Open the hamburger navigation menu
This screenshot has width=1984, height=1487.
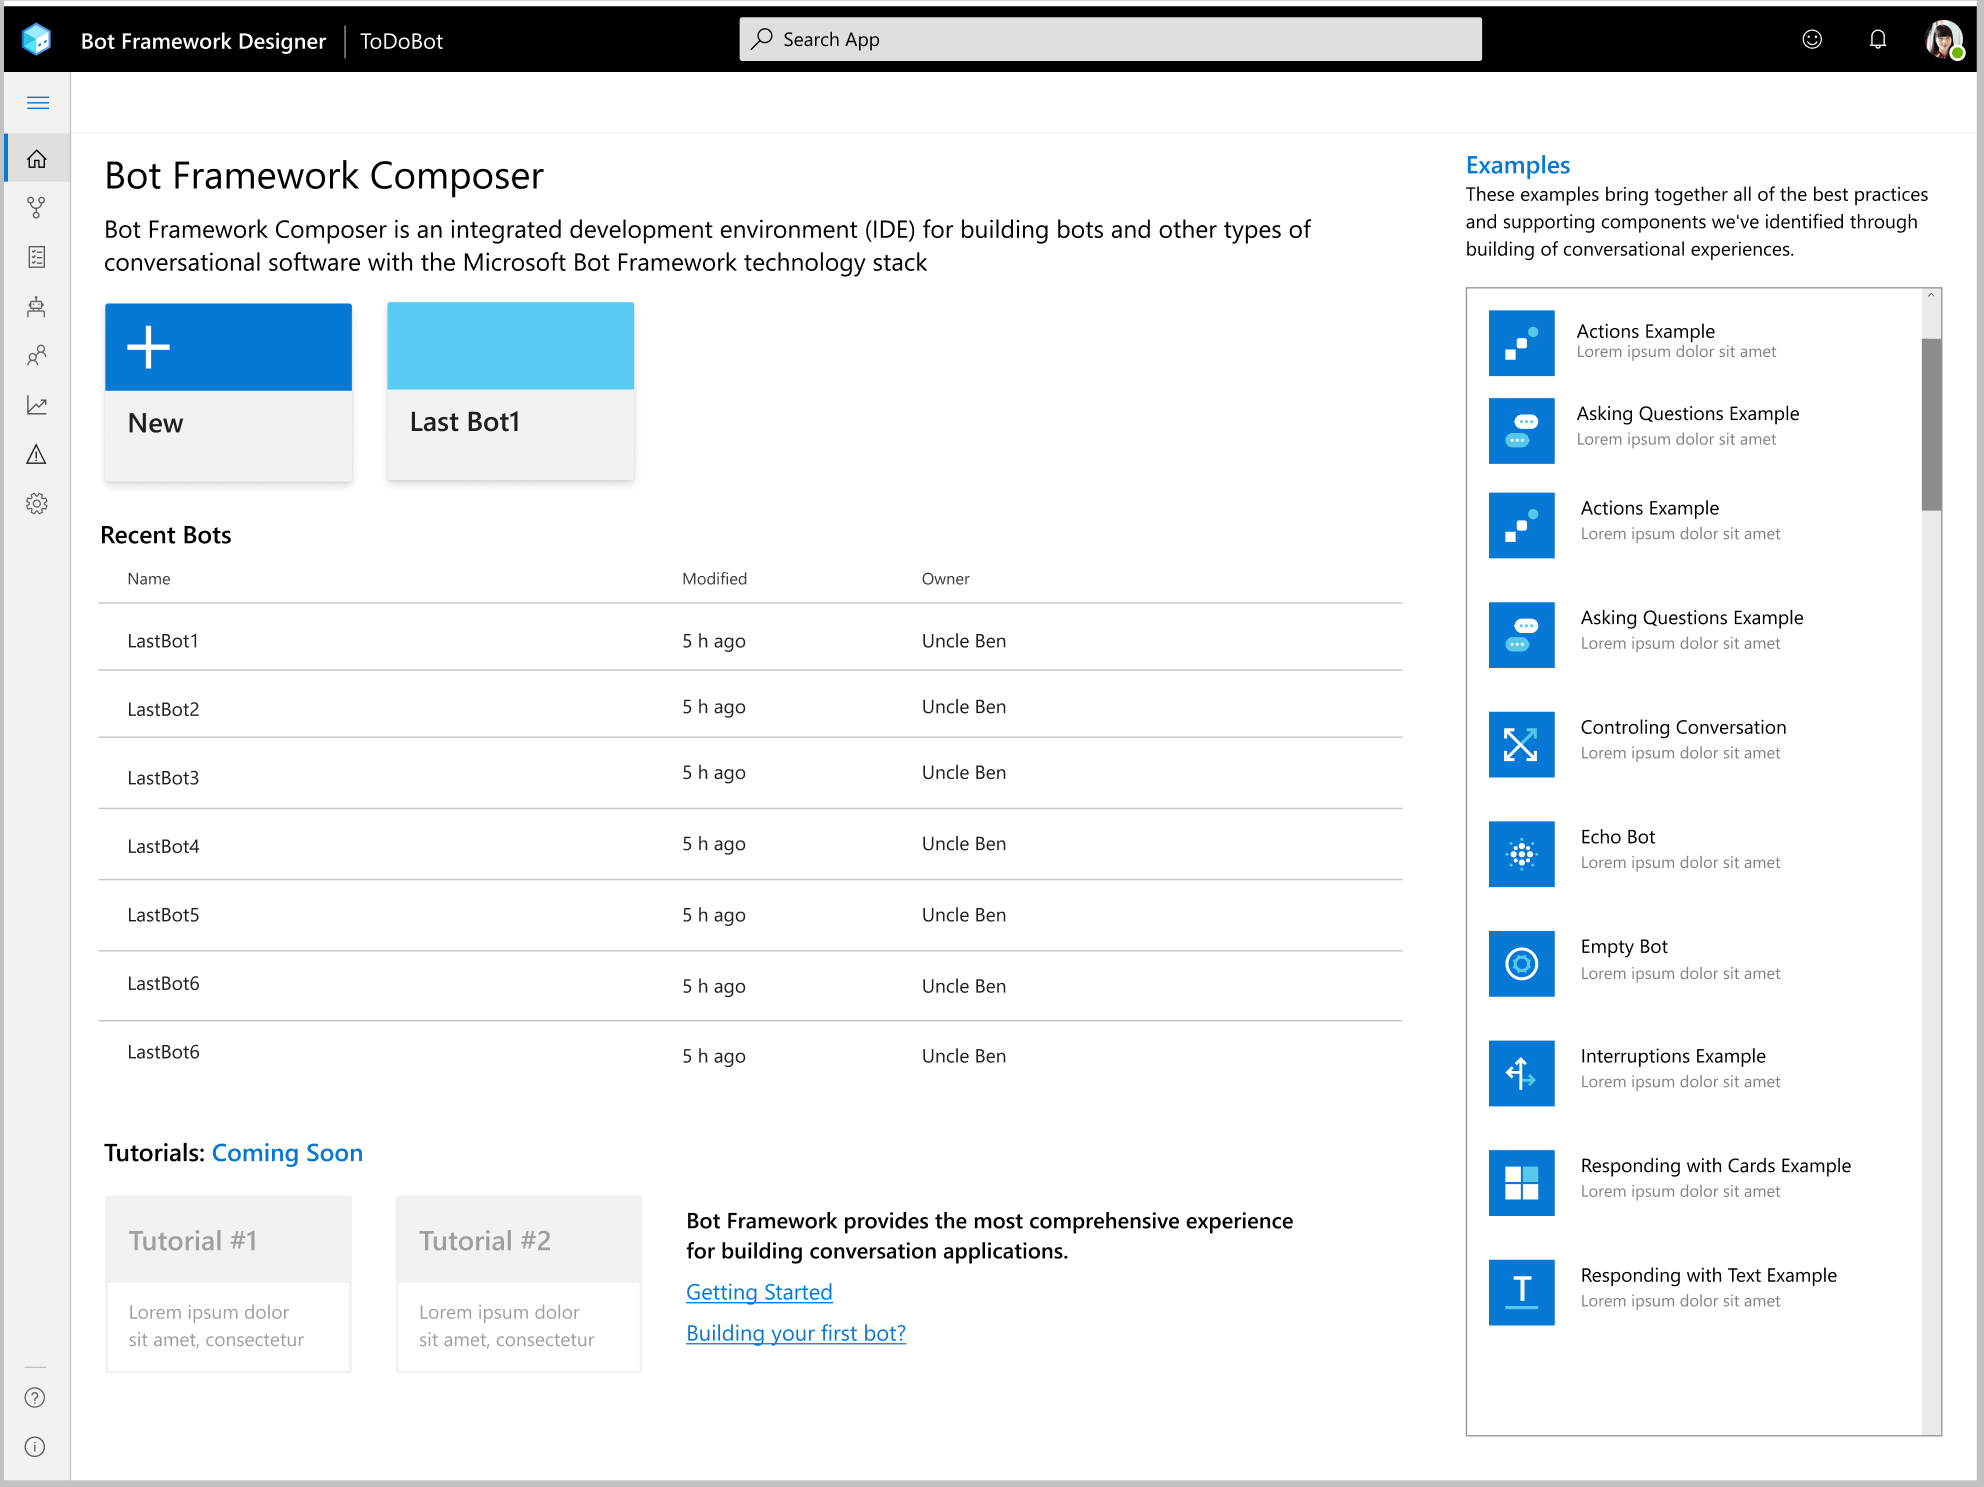point(38,103)
